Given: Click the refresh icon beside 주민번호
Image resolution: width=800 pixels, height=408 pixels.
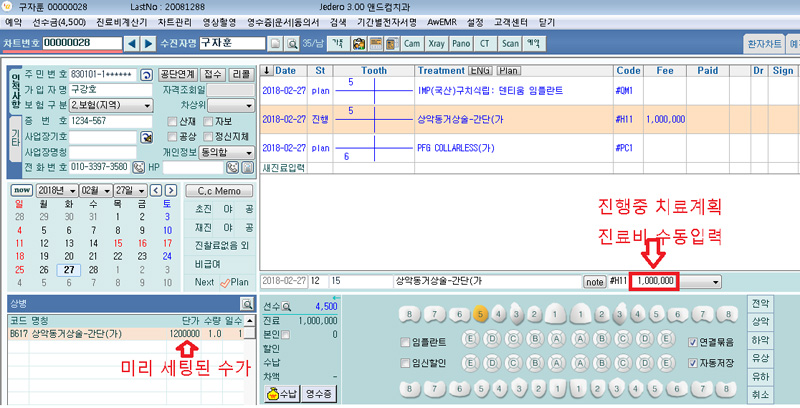Looking at the screenshot, I should pyautogui.click(x=147, y=75).
